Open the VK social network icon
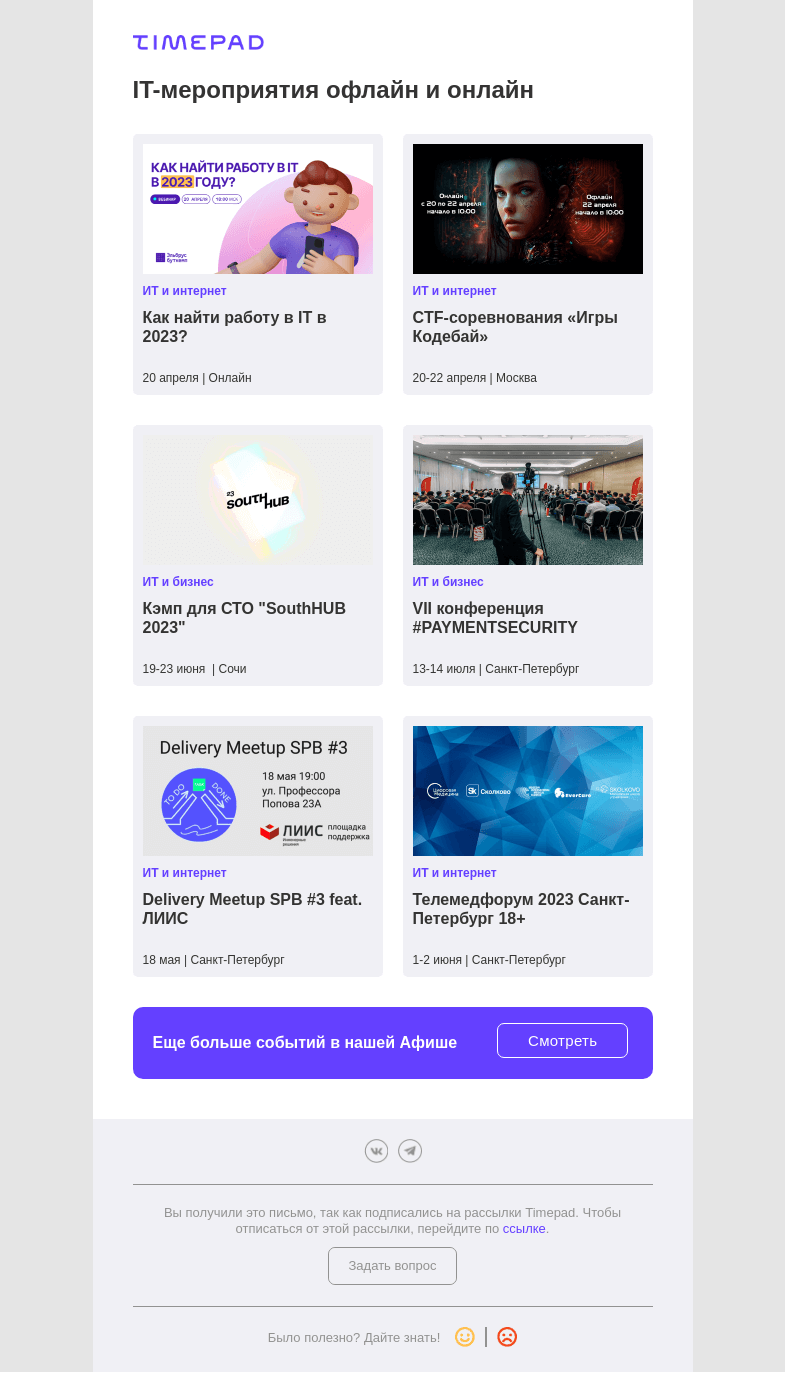 click(x=376, y=1151)
